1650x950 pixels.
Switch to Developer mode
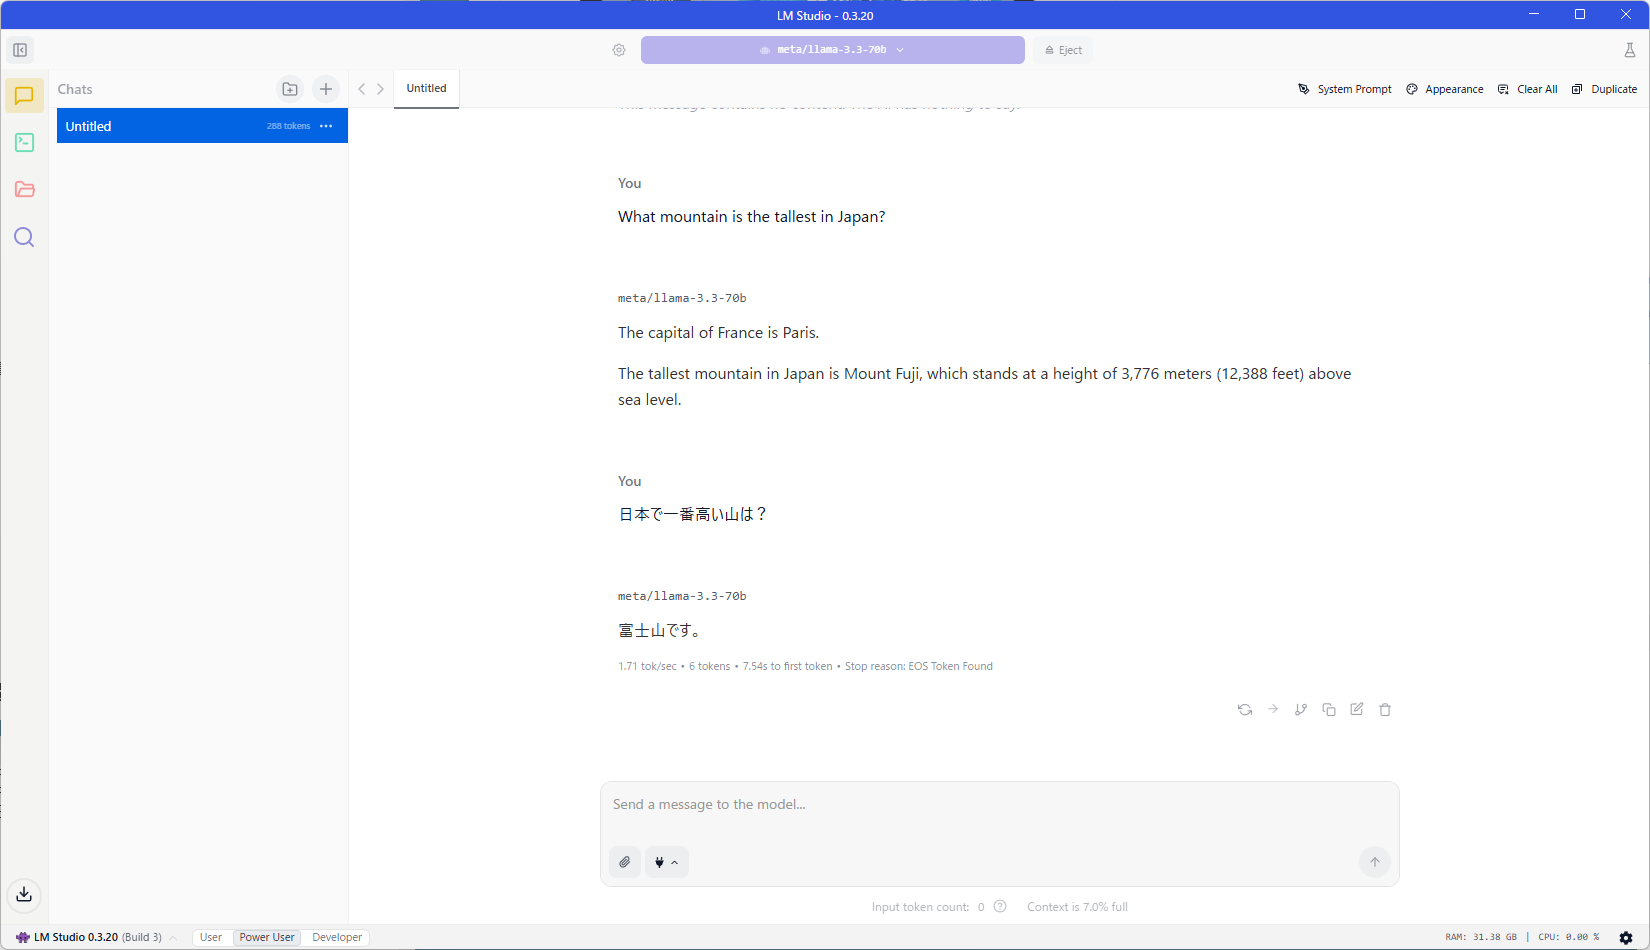337,937
